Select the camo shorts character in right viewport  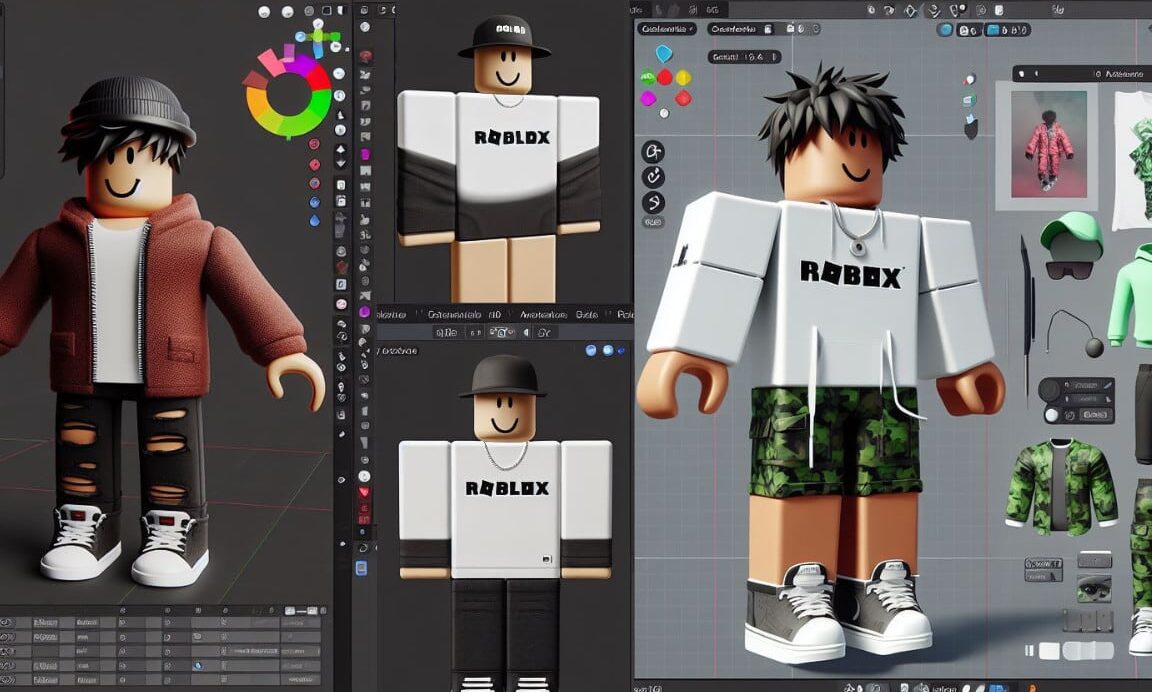coord(821,364)
